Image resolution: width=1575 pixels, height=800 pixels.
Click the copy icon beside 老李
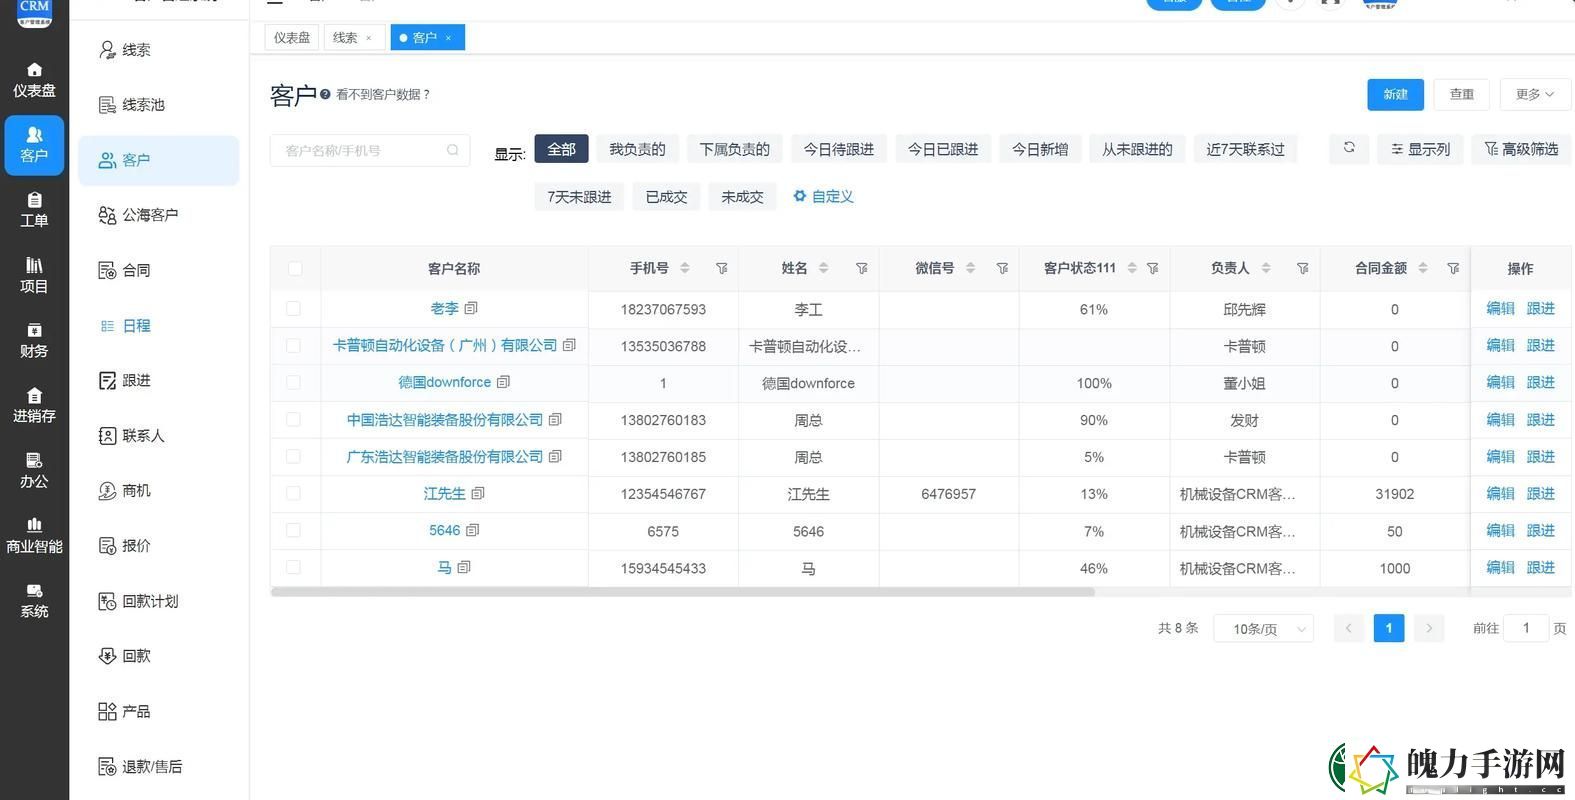(471, 308)
